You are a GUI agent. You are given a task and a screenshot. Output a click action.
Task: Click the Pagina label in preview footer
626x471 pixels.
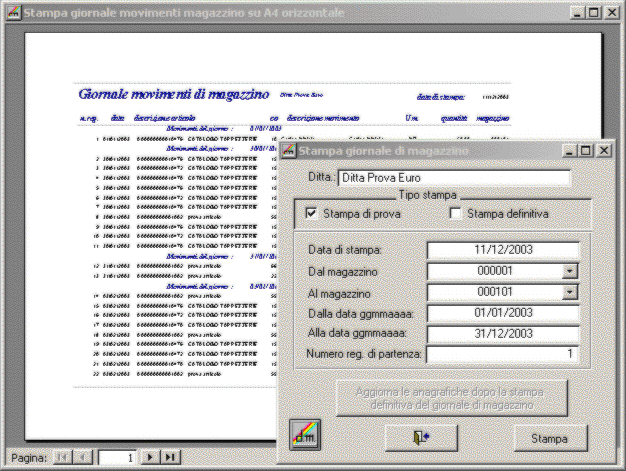point(29,458)
